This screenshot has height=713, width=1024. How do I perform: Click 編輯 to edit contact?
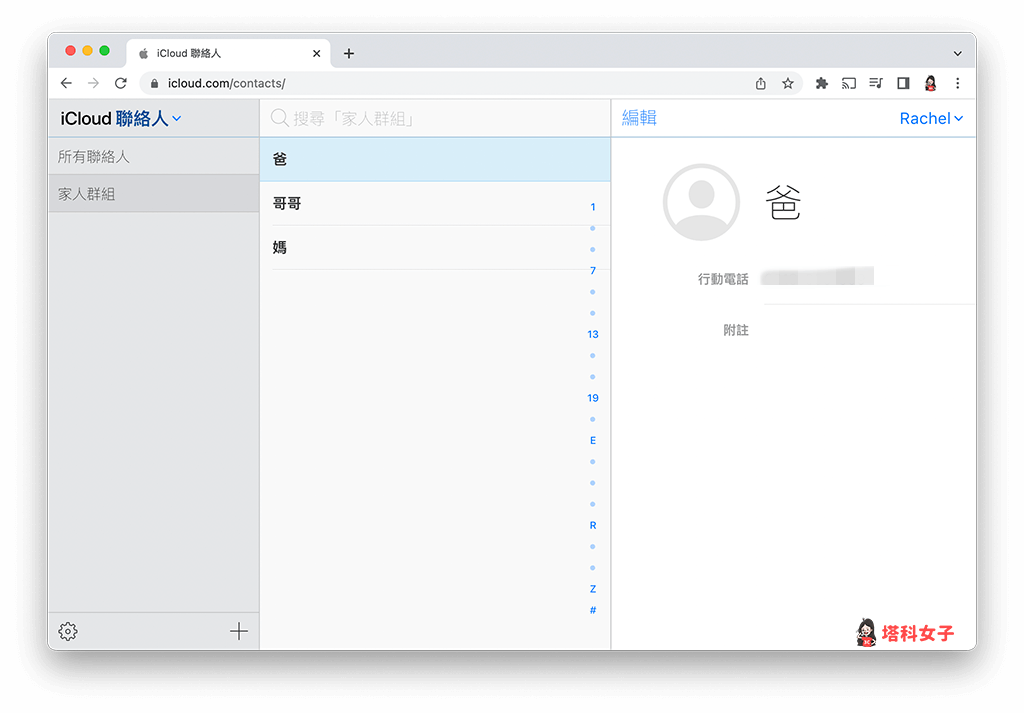[639, 118]
